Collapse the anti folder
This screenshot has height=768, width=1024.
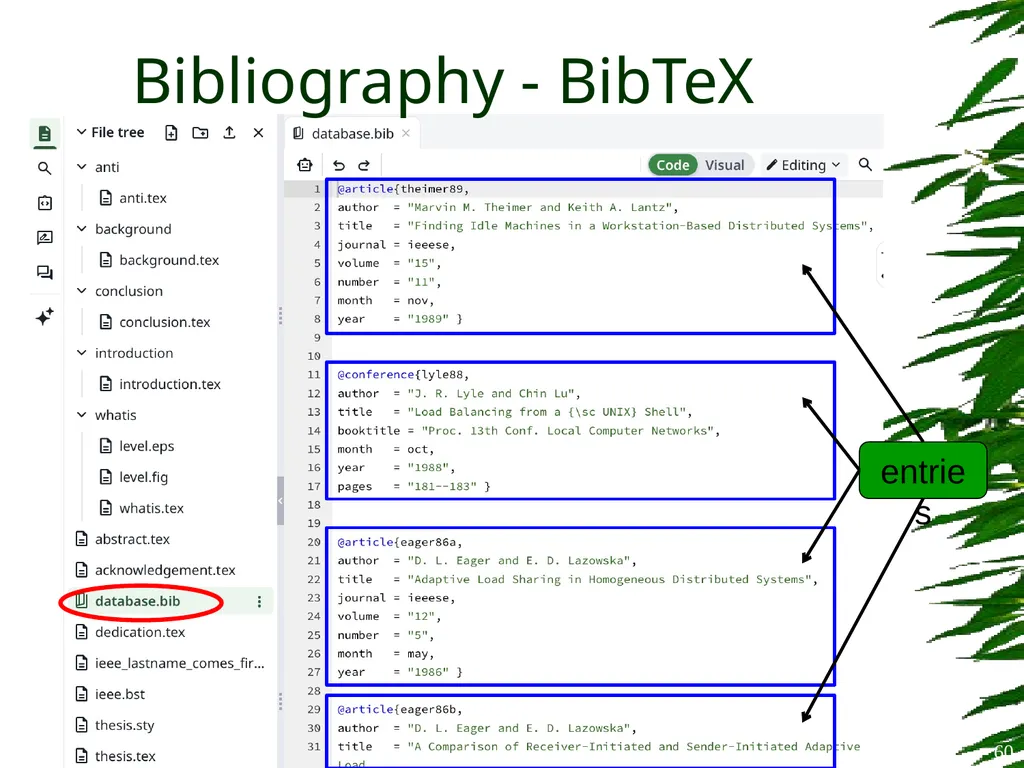coord(82,167)
